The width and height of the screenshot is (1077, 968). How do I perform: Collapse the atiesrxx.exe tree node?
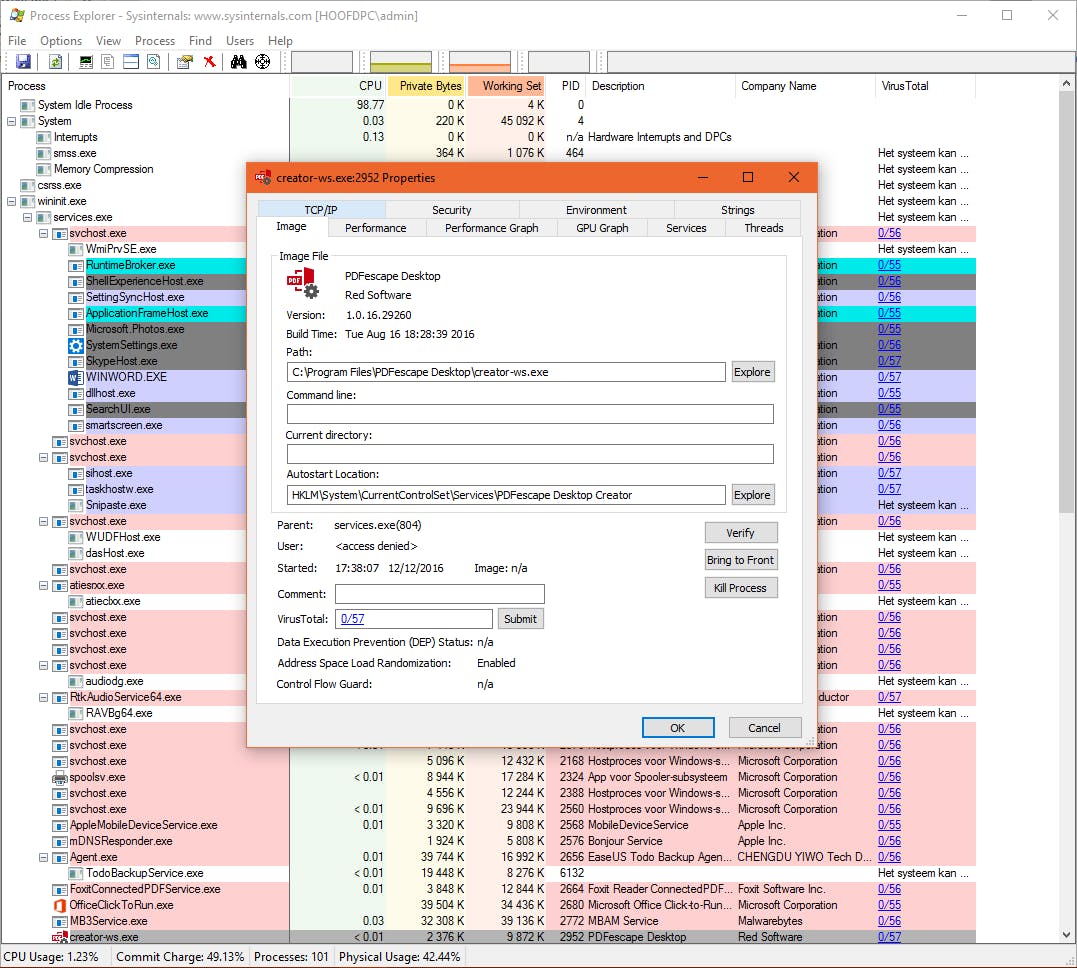(x=43, y=585)
